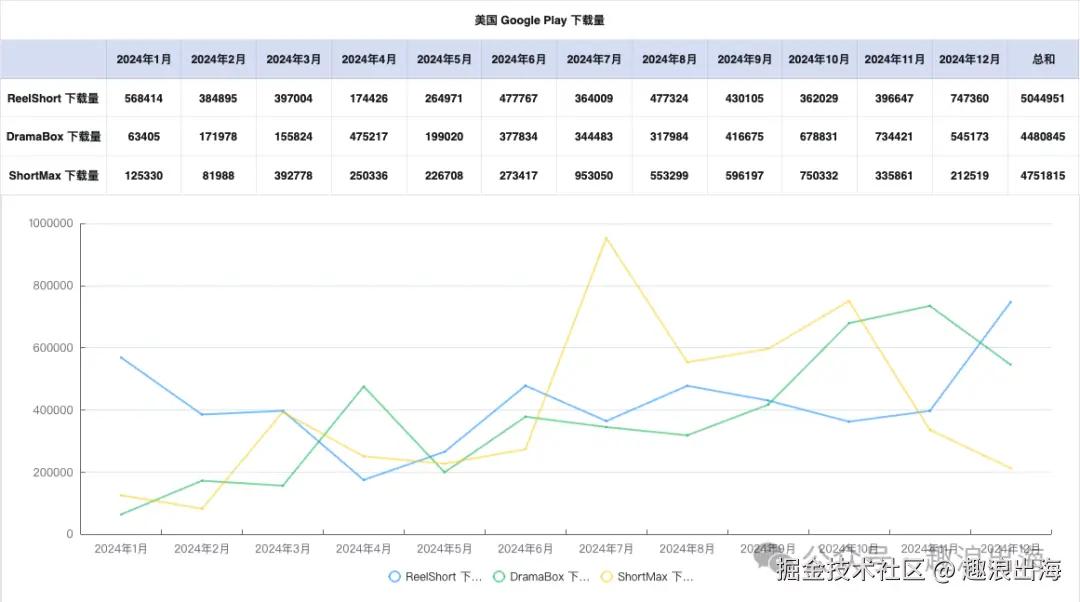Click the 1000000 y-axis label
The width and height of the screenshot is (1080, 602).
(x=50, y=223)
